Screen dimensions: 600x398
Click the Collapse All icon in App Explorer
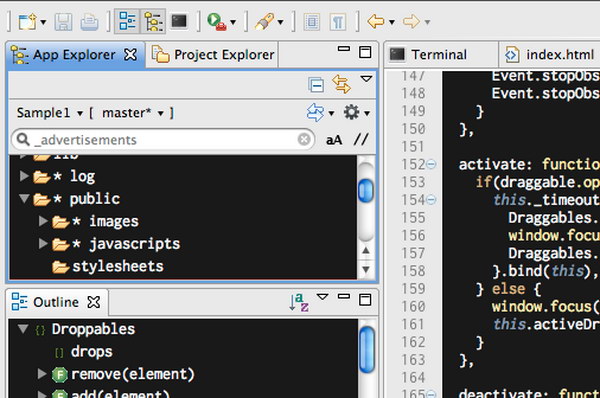pos(316,85)
